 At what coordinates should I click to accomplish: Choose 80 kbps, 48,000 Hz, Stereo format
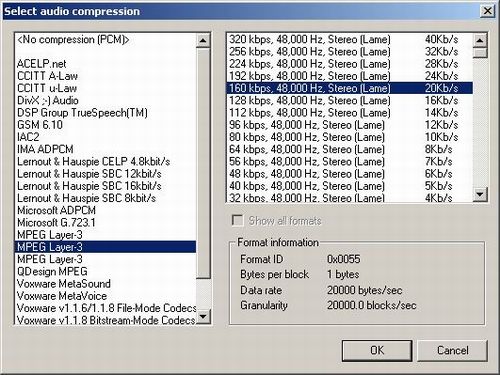point(350,137)
